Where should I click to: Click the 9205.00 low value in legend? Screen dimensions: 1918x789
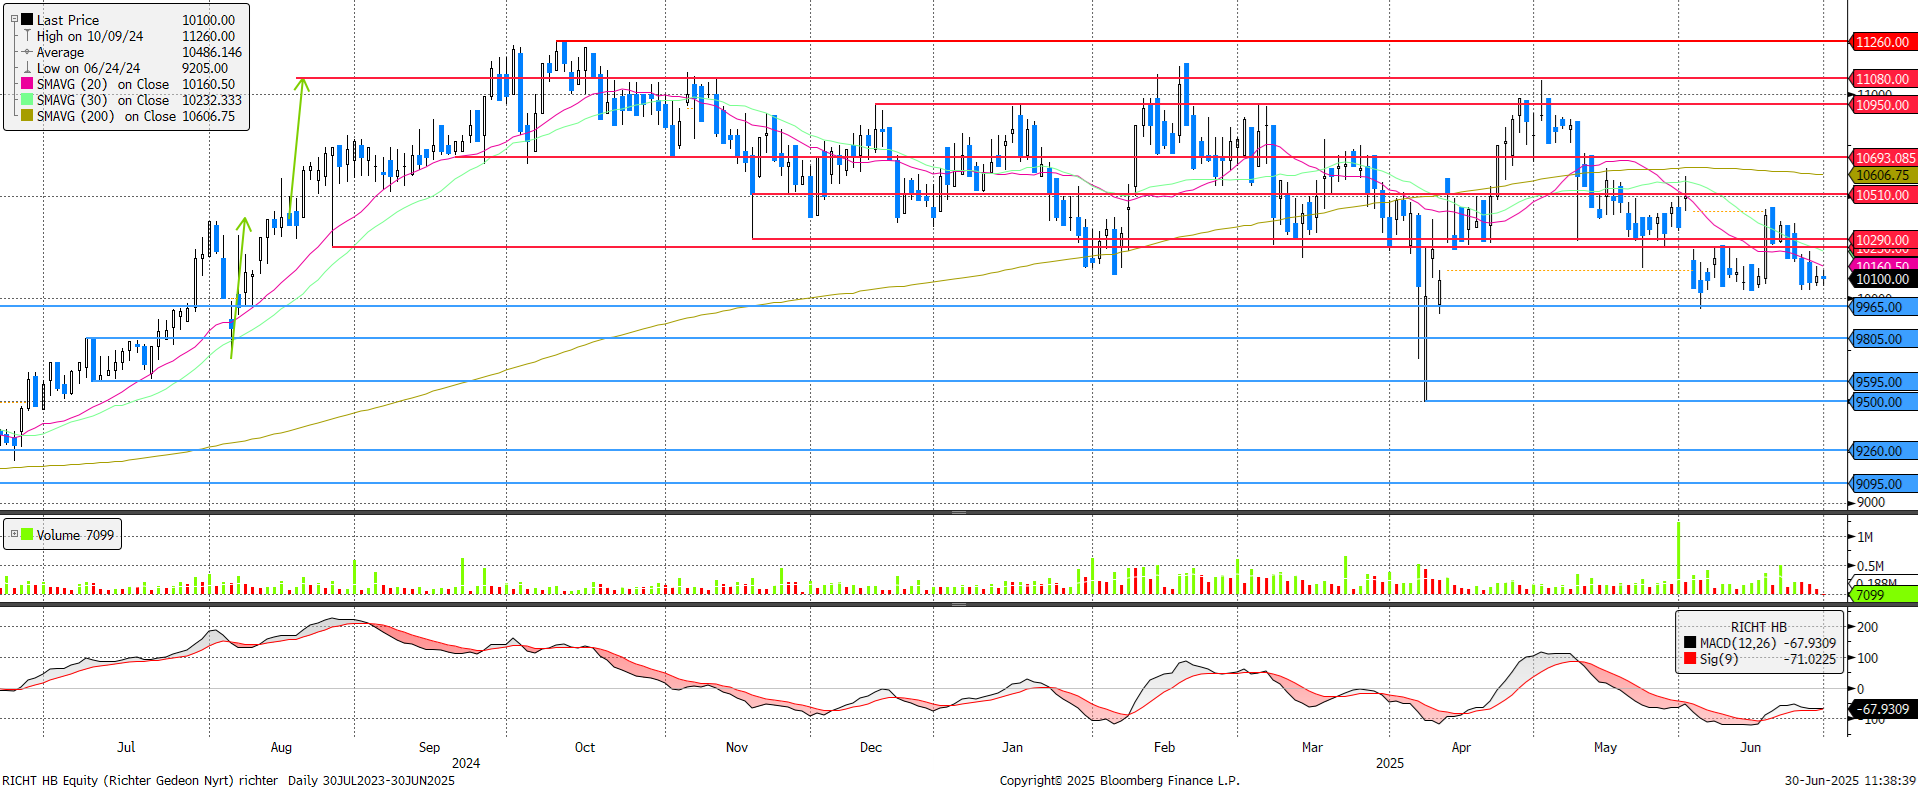point(205,68)
